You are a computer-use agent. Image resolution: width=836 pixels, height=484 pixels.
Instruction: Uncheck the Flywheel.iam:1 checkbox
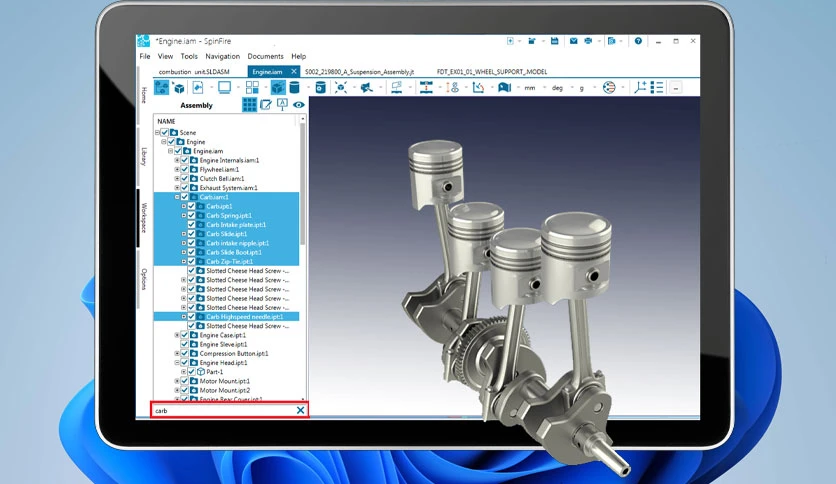click(x=184, y=170)
